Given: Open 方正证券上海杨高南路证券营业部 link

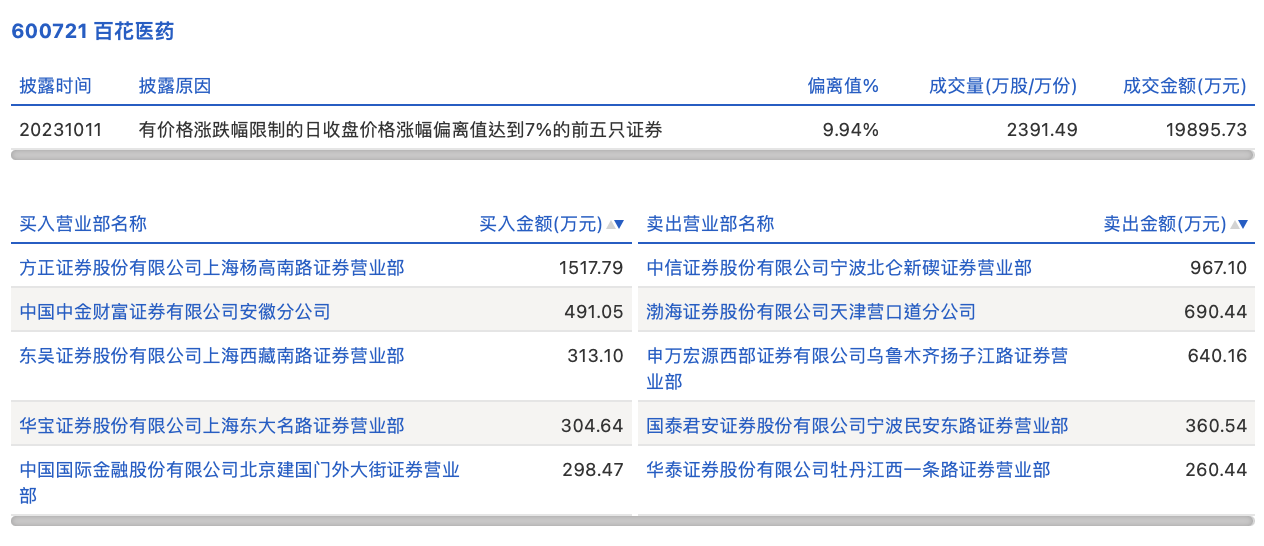Looking at the screenshot, I should (x=212, y=268).
